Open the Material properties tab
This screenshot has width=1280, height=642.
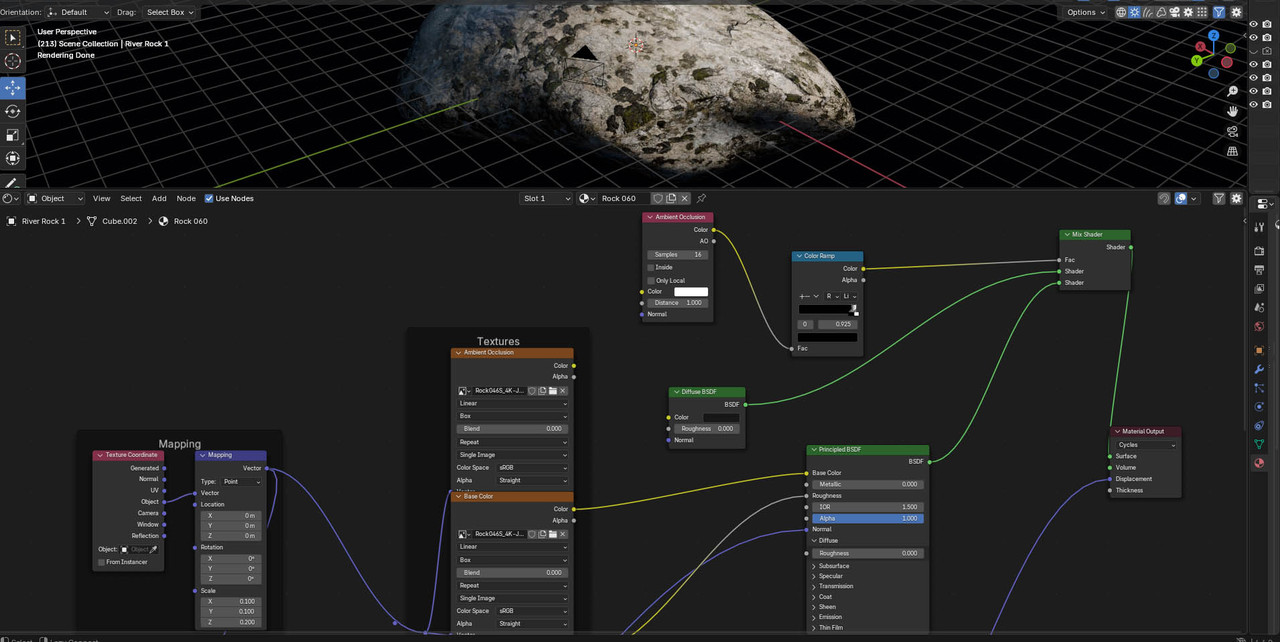(1259, 463)
